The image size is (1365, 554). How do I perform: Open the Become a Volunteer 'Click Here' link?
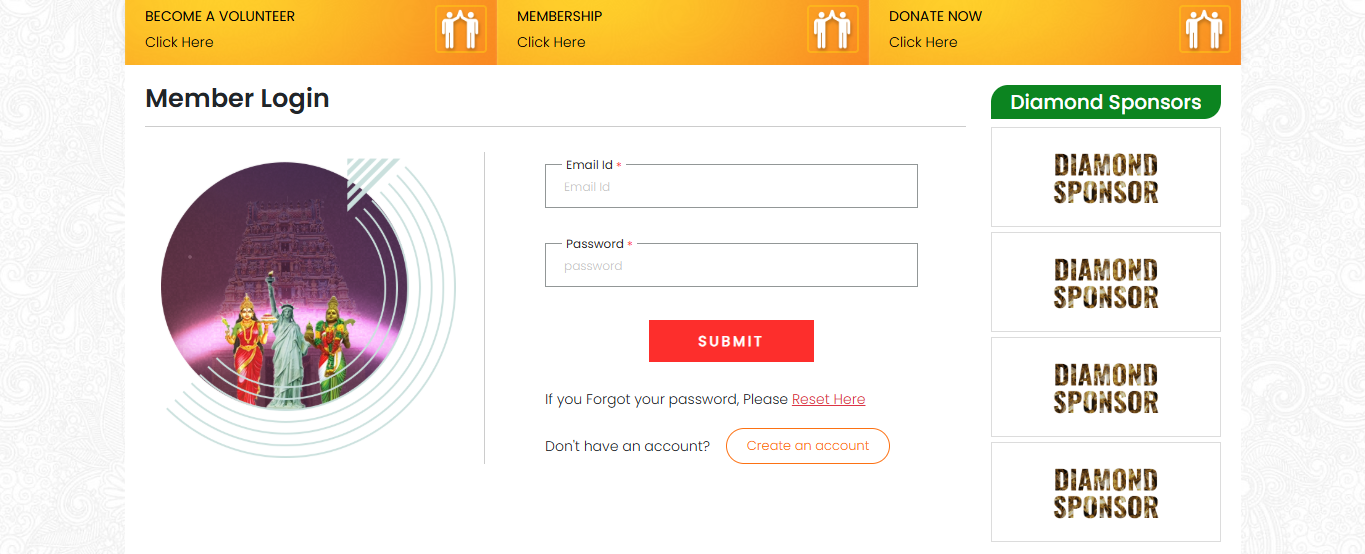click(179, 42)
